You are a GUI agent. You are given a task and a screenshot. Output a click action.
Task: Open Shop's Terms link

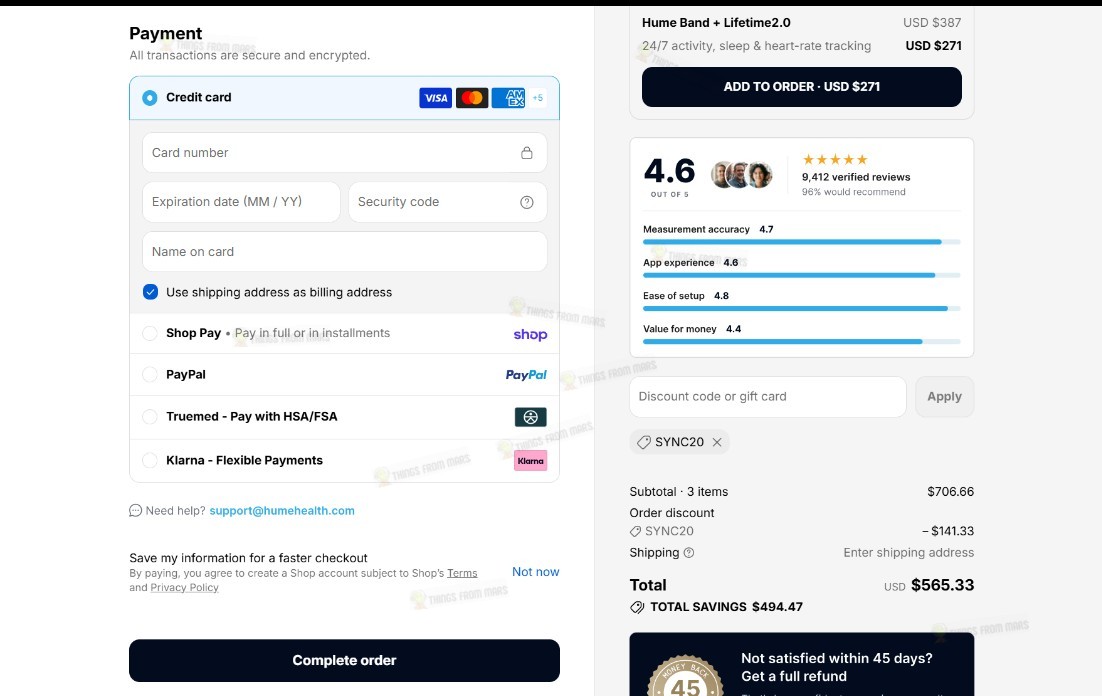pos(462,573)
